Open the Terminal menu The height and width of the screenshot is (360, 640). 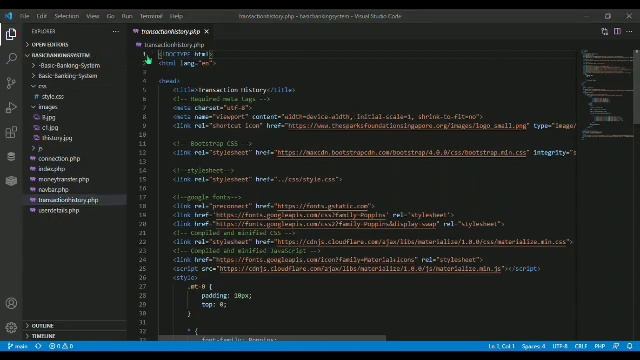[151, 16]
